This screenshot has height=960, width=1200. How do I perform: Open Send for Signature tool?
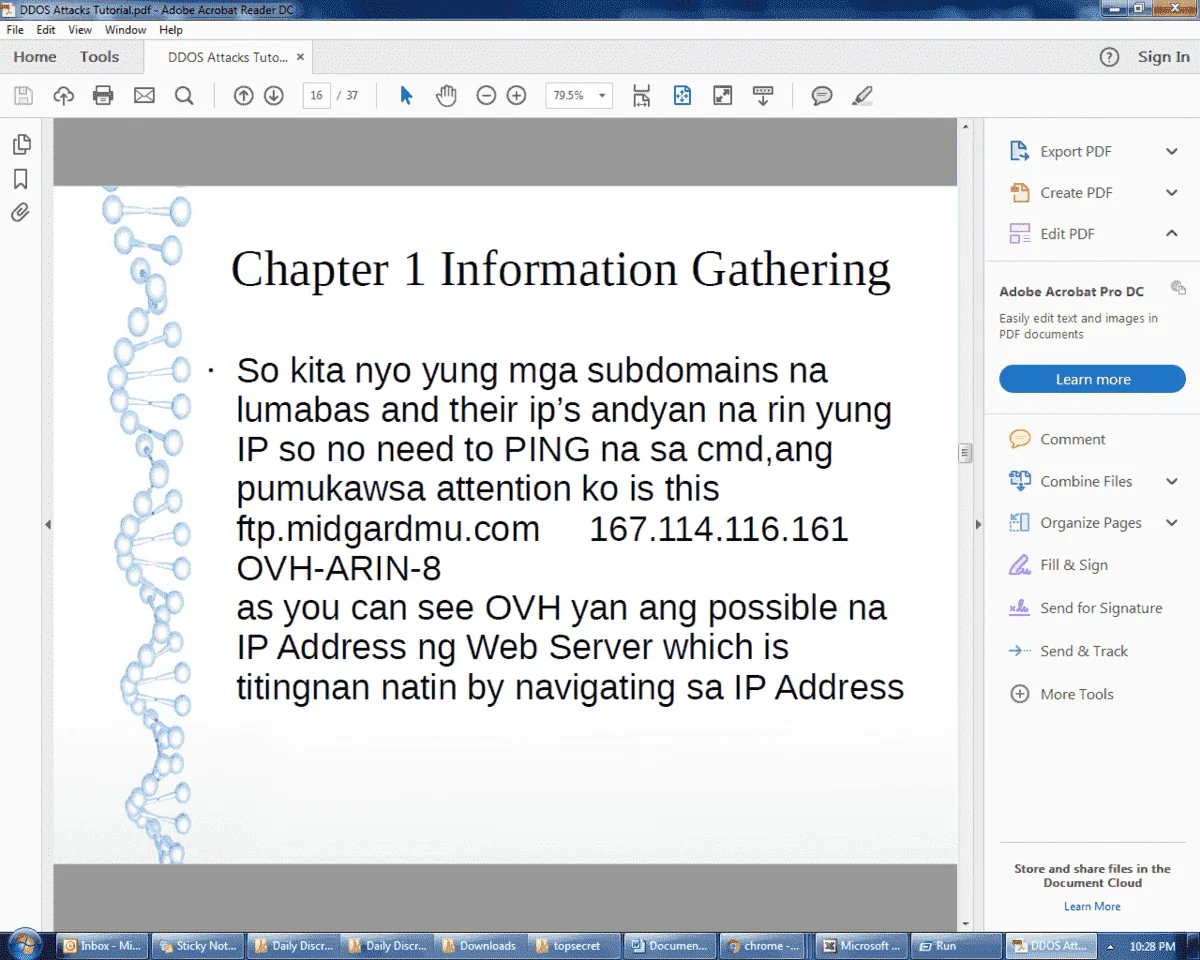(x=1085, y=608)
